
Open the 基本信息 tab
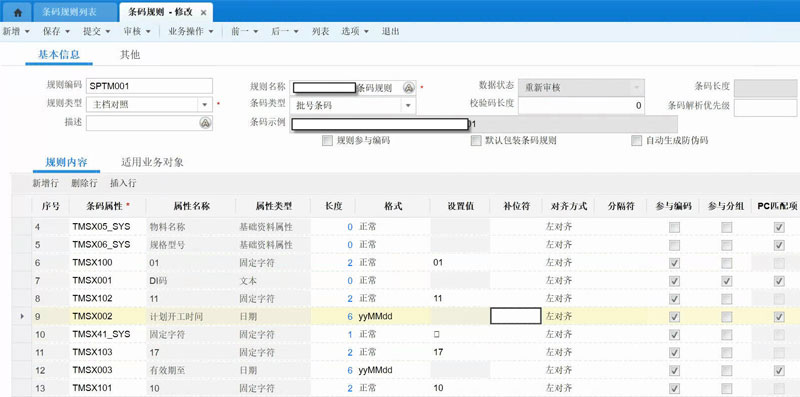pos(59,55)
